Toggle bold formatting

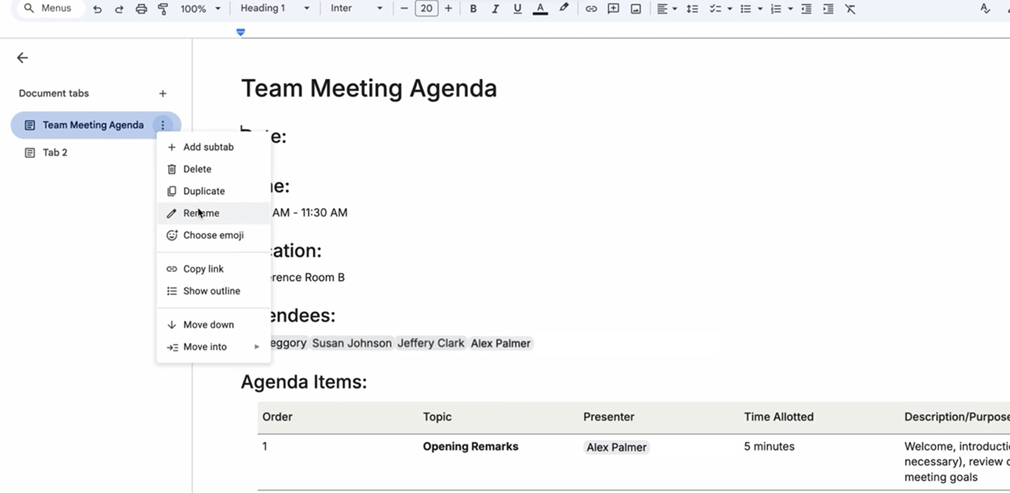473,9
